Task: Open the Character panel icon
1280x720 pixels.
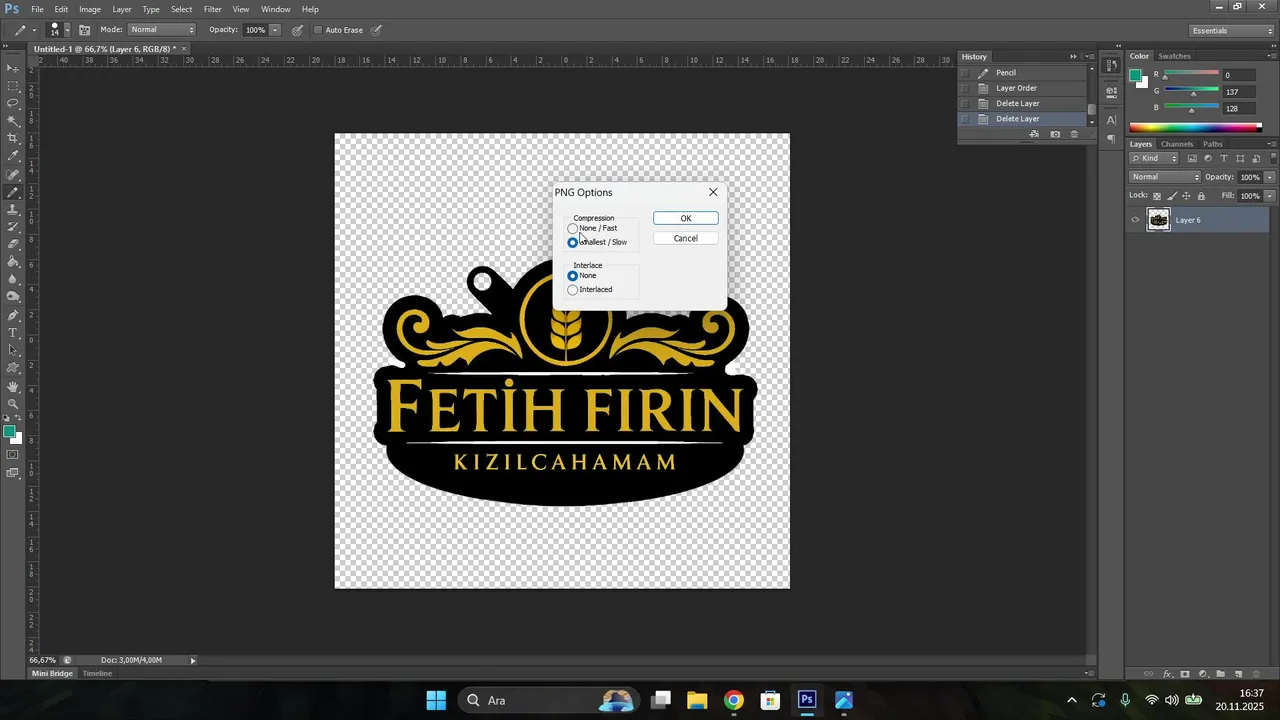Action: pos(1112,120)
